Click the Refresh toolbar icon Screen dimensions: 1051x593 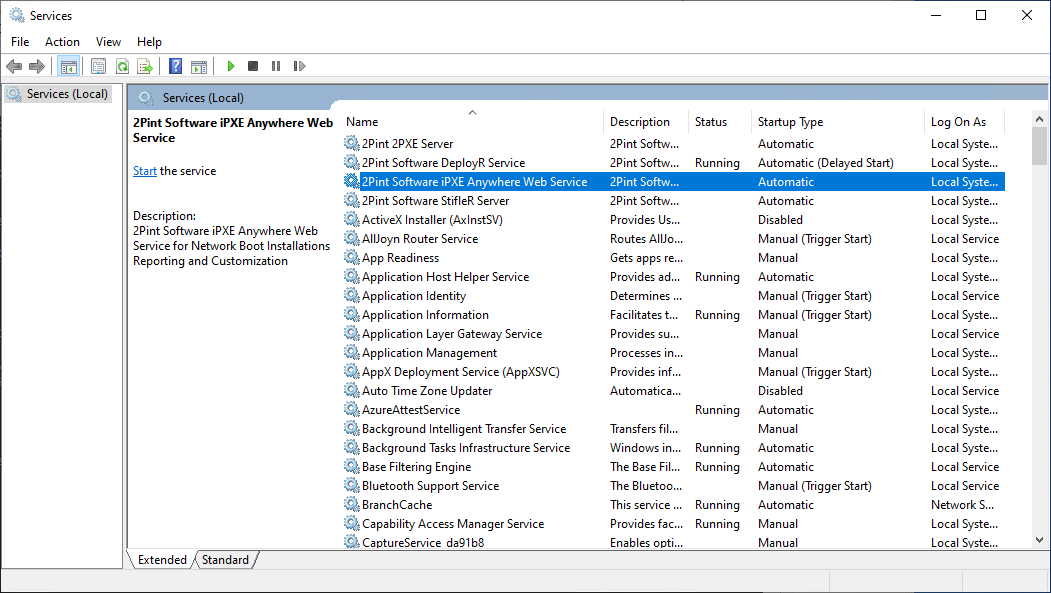click(122, 66)
